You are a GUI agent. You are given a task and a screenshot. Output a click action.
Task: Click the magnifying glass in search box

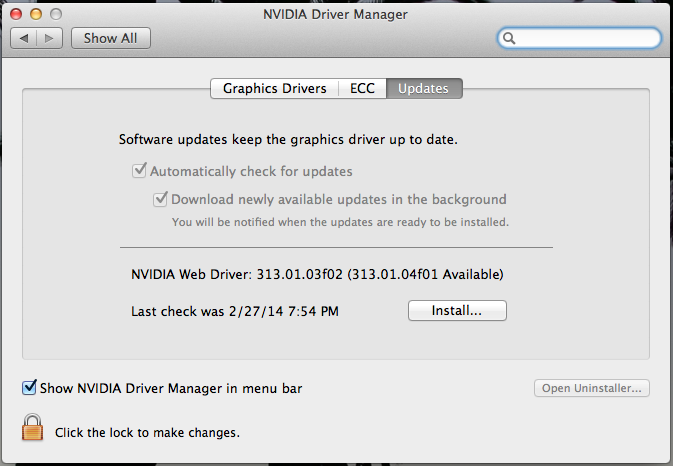tap(510, 38)
